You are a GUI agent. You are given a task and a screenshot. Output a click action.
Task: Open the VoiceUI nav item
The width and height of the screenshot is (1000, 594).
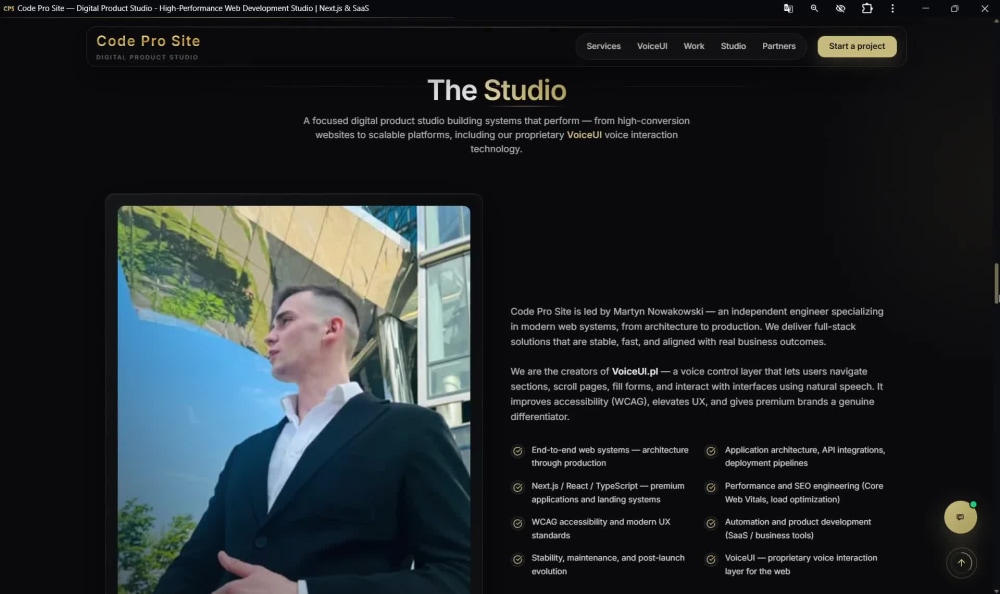tap(652, 46)
